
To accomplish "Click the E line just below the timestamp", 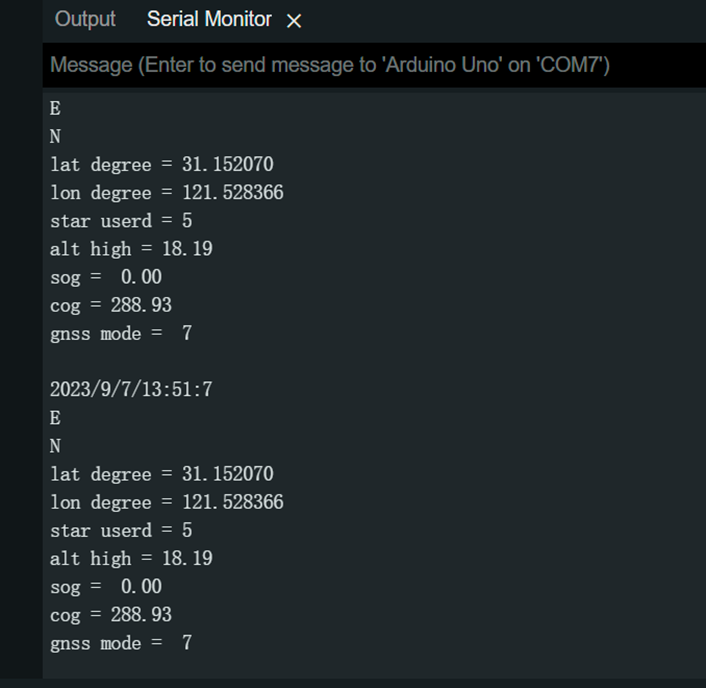I will point(55,418).
